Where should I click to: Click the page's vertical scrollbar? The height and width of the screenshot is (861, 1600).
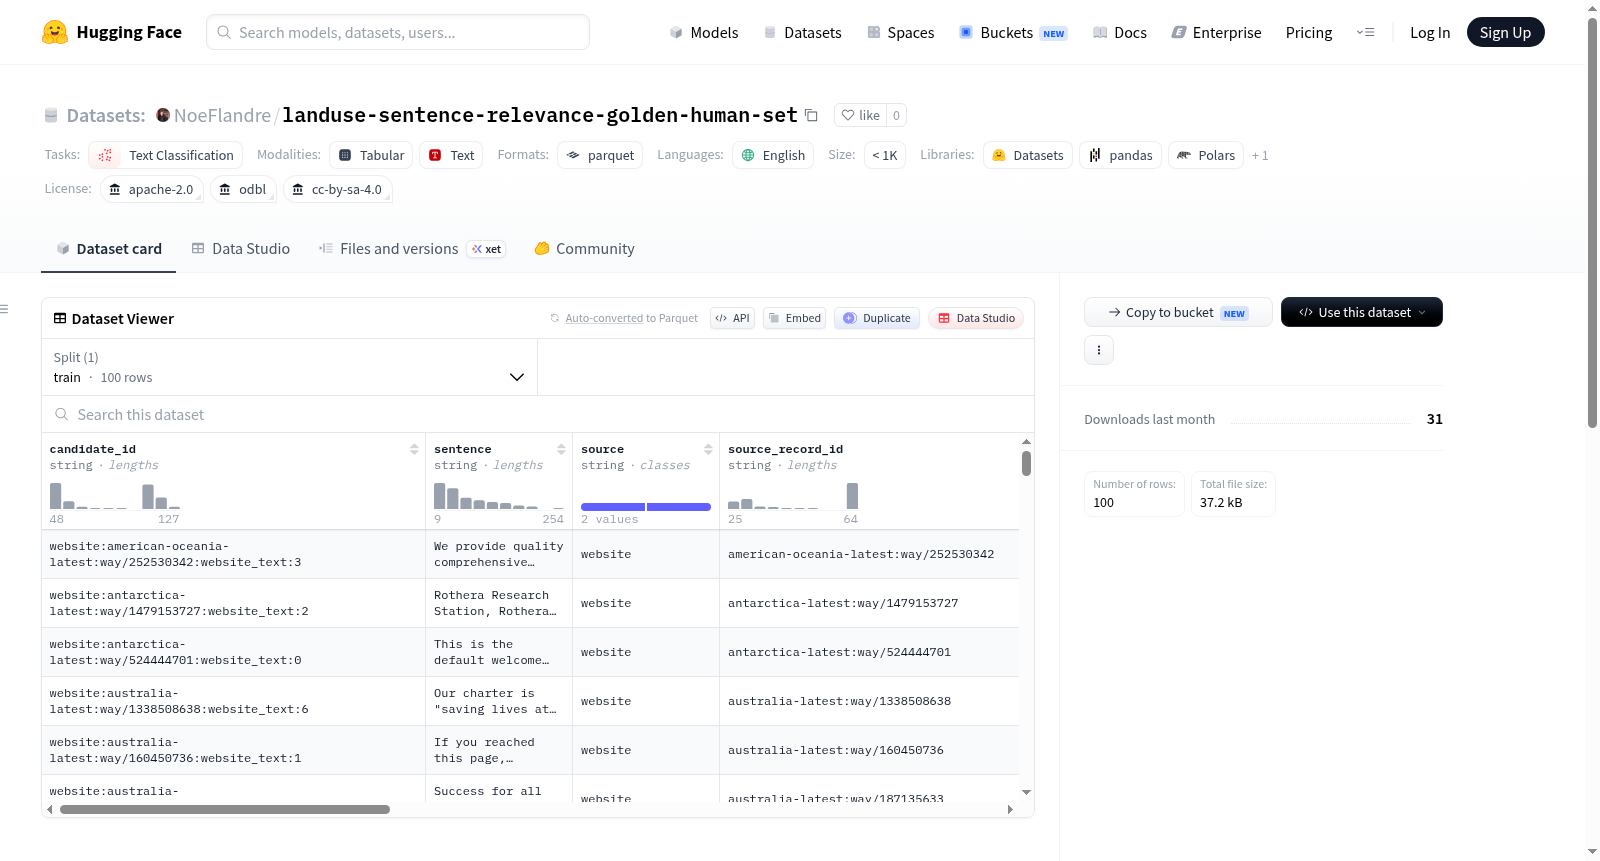coord(1592,222)
